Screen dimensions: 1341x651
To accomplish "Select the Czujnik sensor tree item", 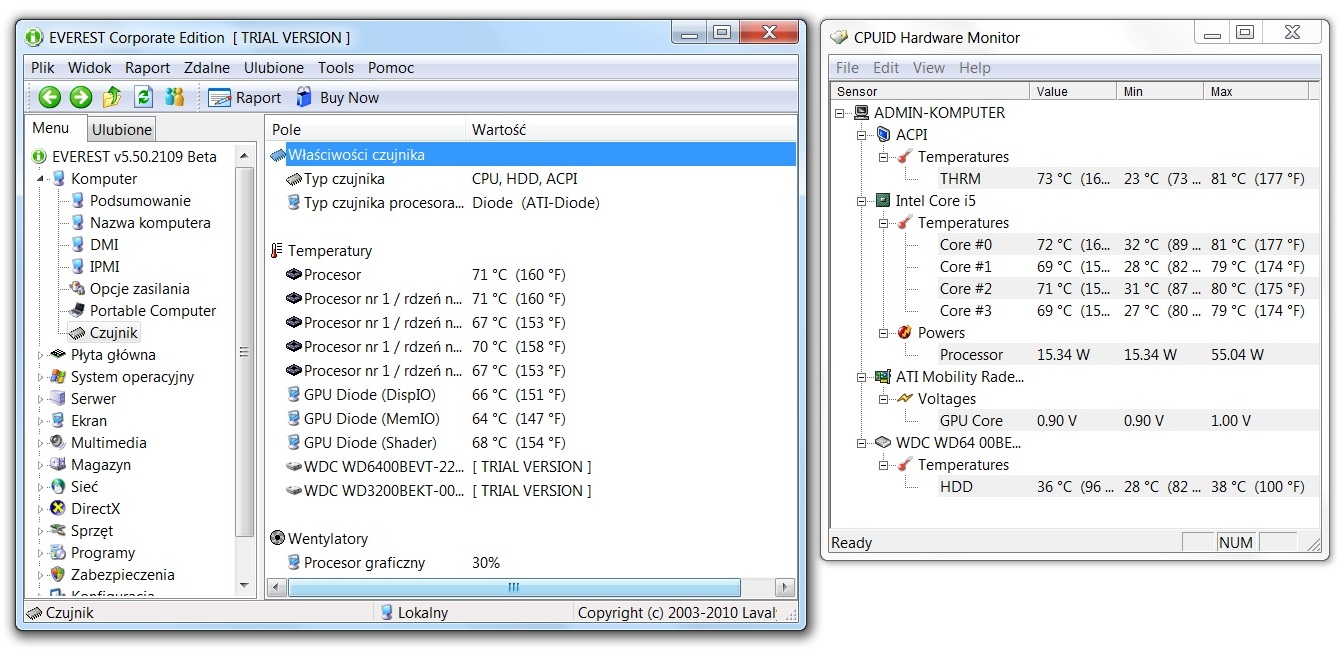I will [103, 333].
